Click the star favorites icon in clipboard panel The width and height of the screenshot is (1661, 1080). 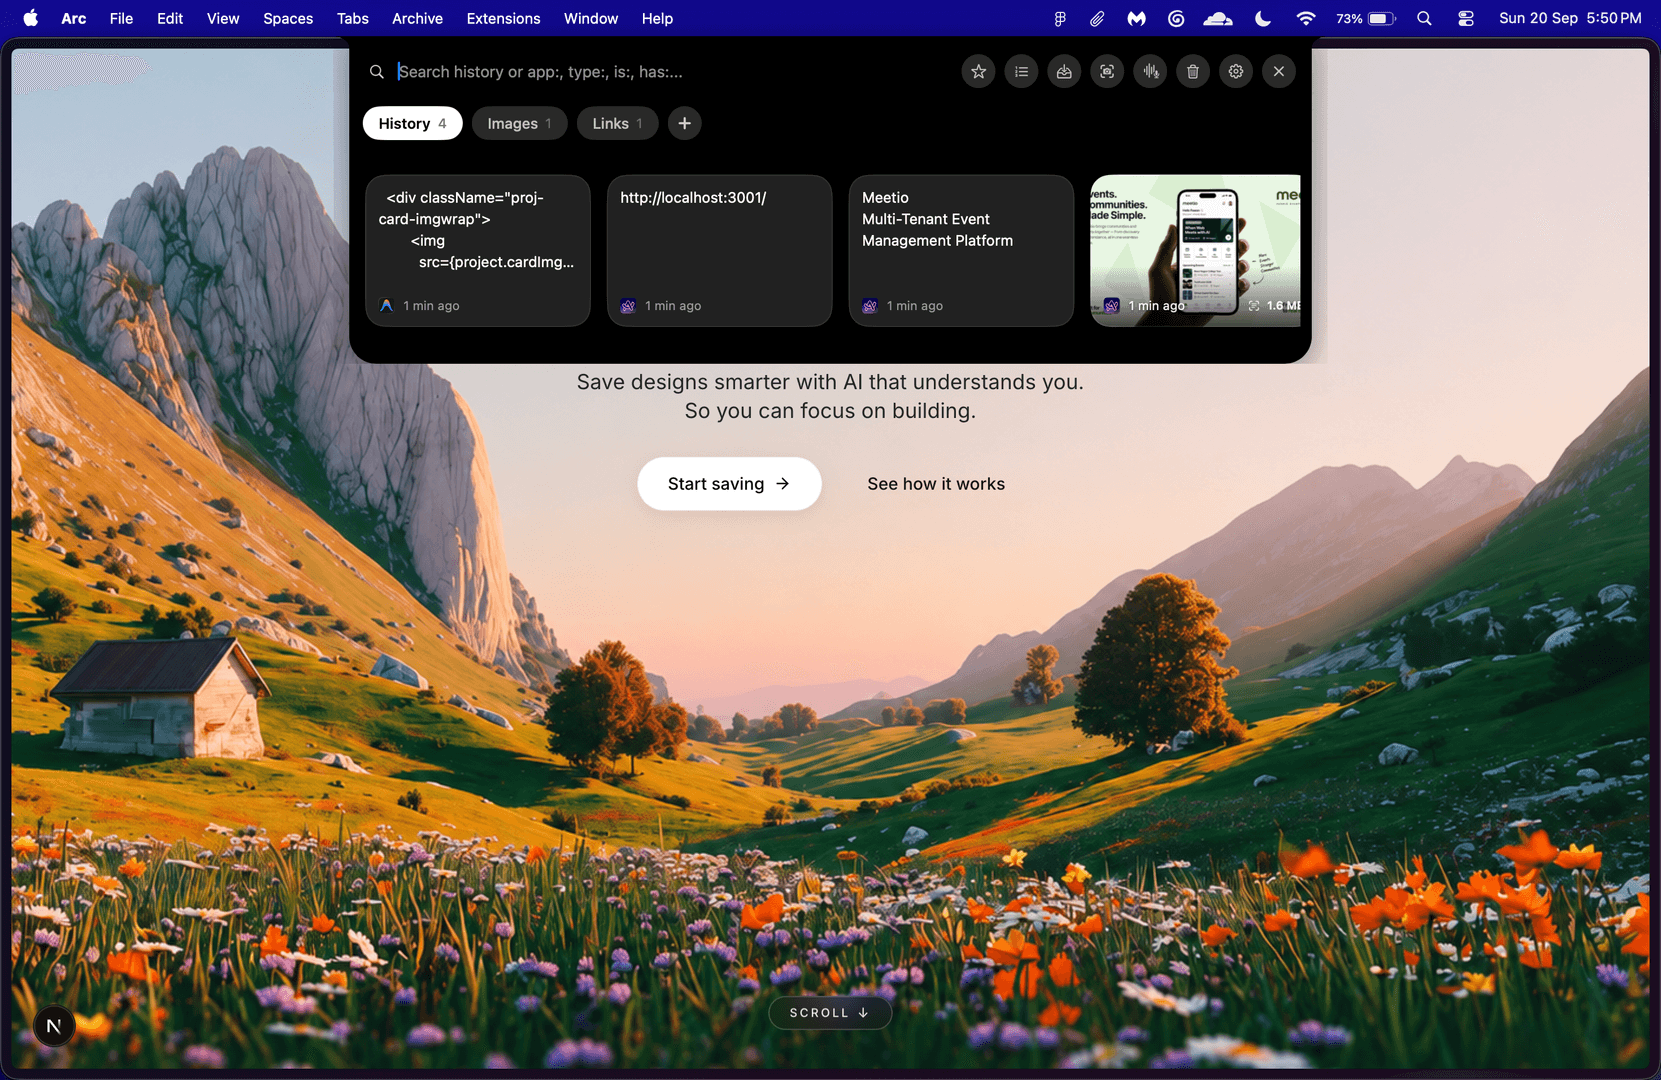[x=978, y=71]
